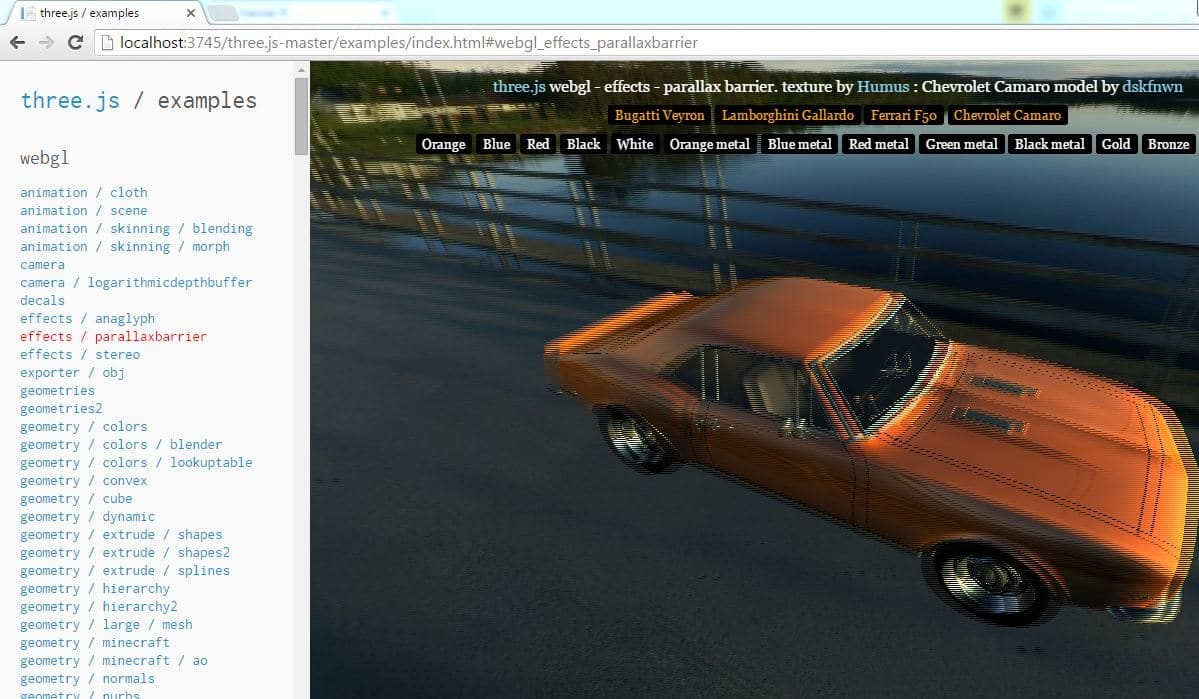The height and width of the screenshot is (699, 1199).
Task: Apply the Orange material
Action: pos(444,144)
